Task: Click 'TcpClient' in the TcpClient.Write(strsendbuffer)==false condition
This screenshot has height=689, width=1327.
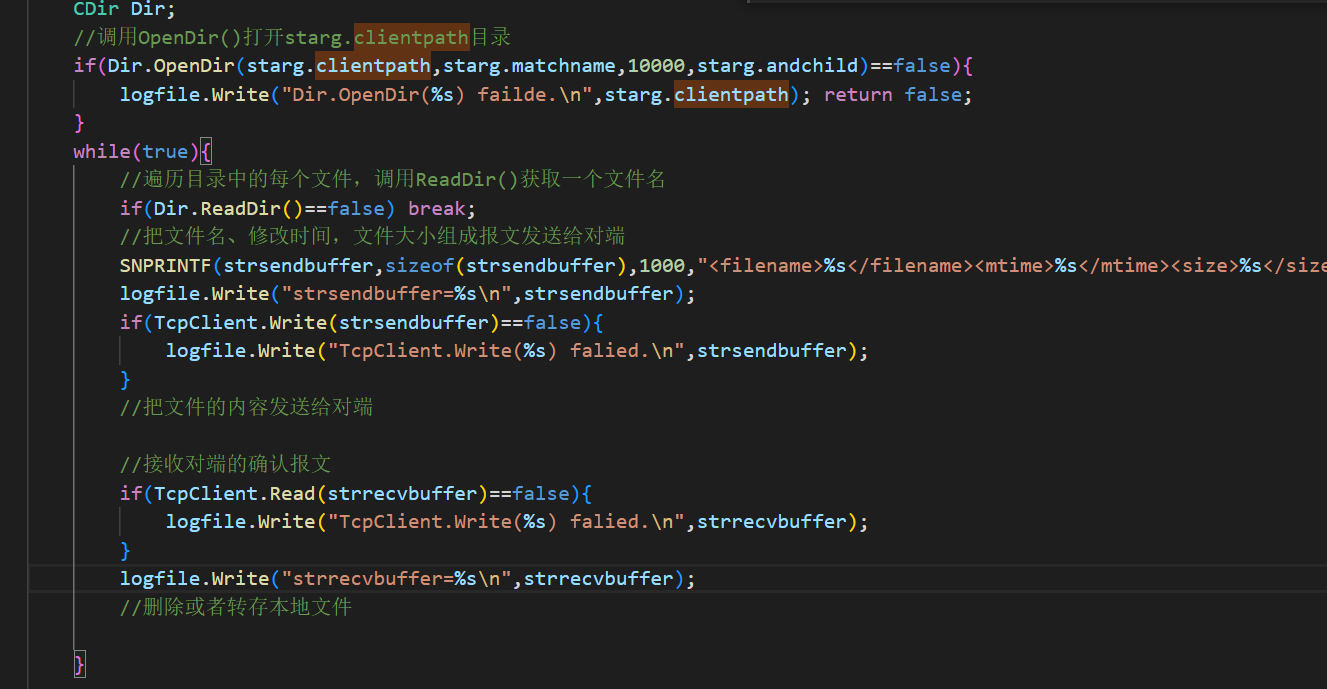Action: click(x=206, y=323)
